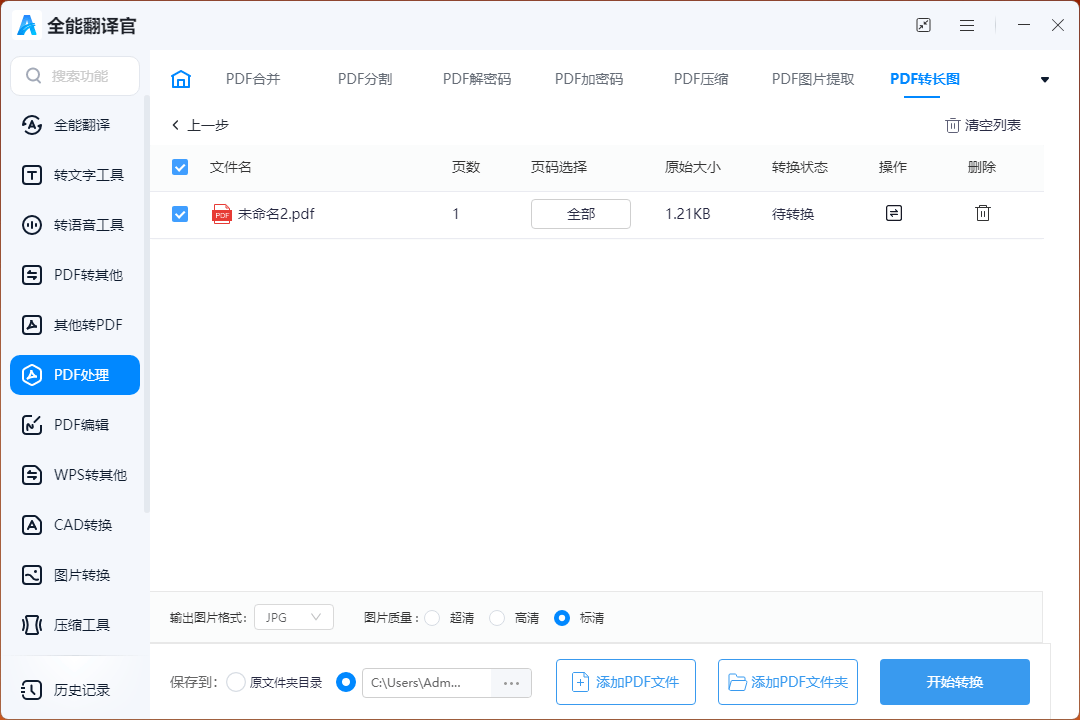This screenshot has height=720, width=1080.
Task: Open the 全能翻译 sidebar tool
Action: point(75,125)
